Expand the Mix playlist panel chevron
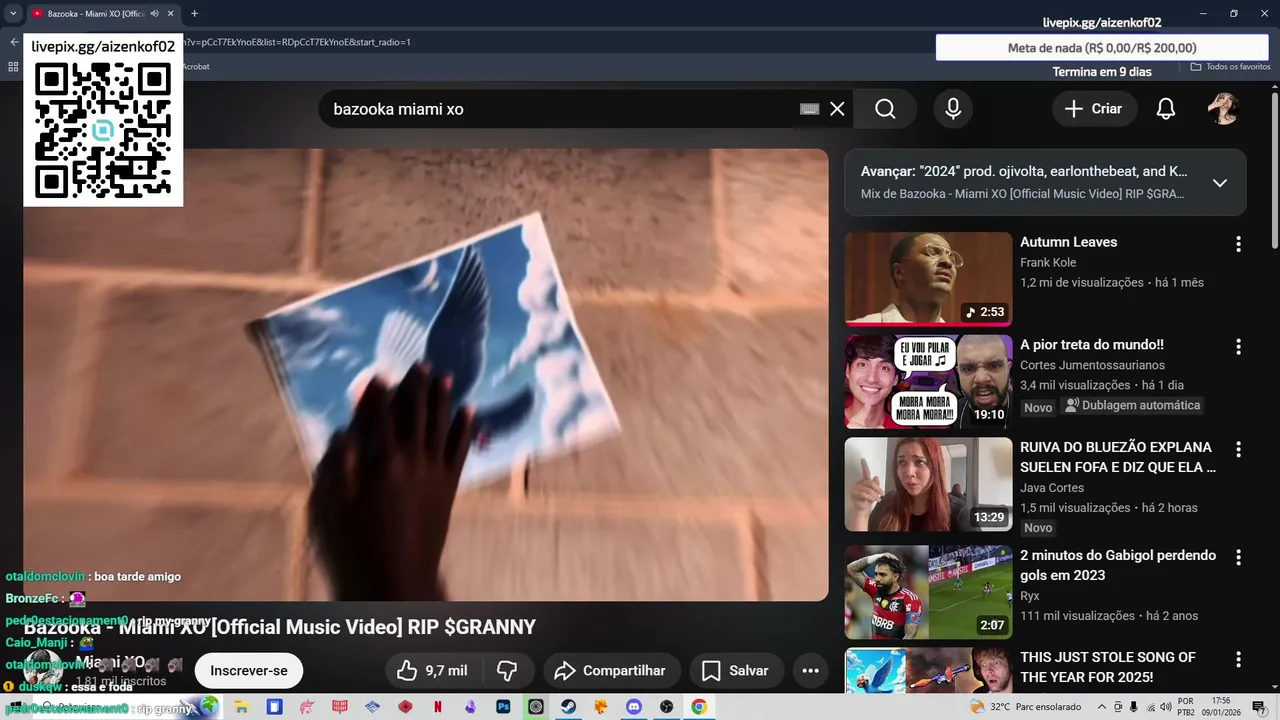 [x=1220, y=183]
